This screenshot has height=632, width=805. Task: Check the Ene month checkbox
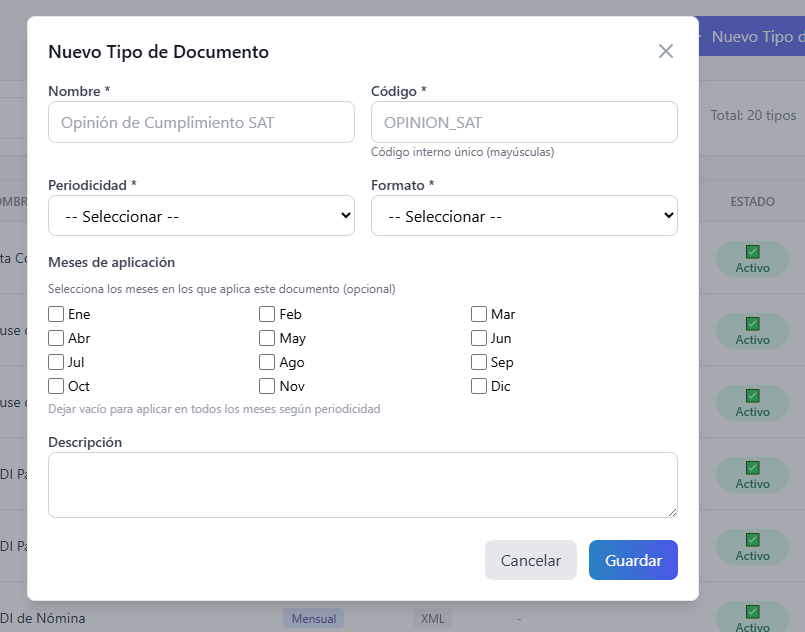click(x=56, y=314)
